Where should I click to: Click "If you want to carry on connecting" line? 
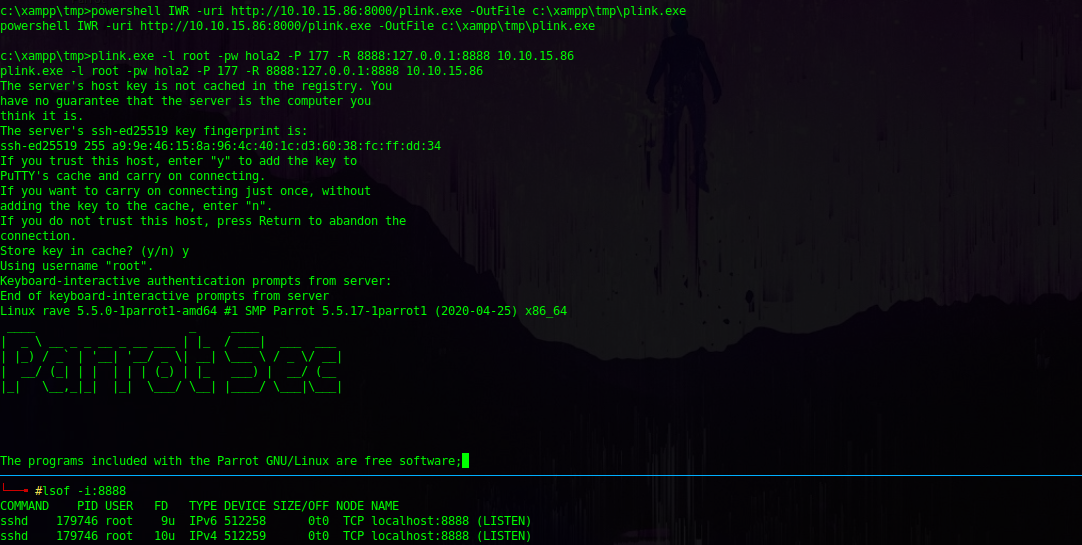point(186,191)
